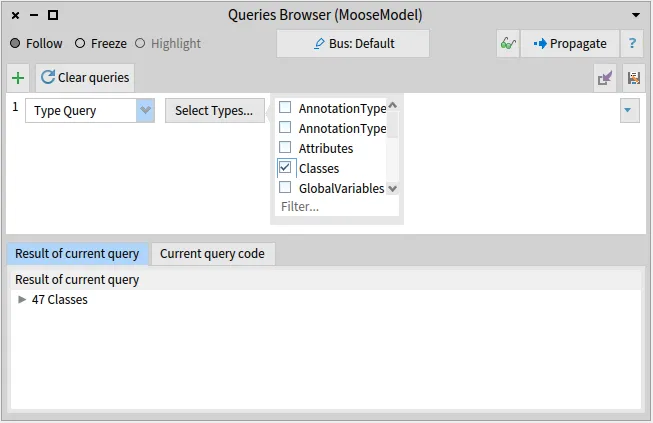The image size is (653, 423).
Task: Click the import queries icon button
Action: (605, 78)
